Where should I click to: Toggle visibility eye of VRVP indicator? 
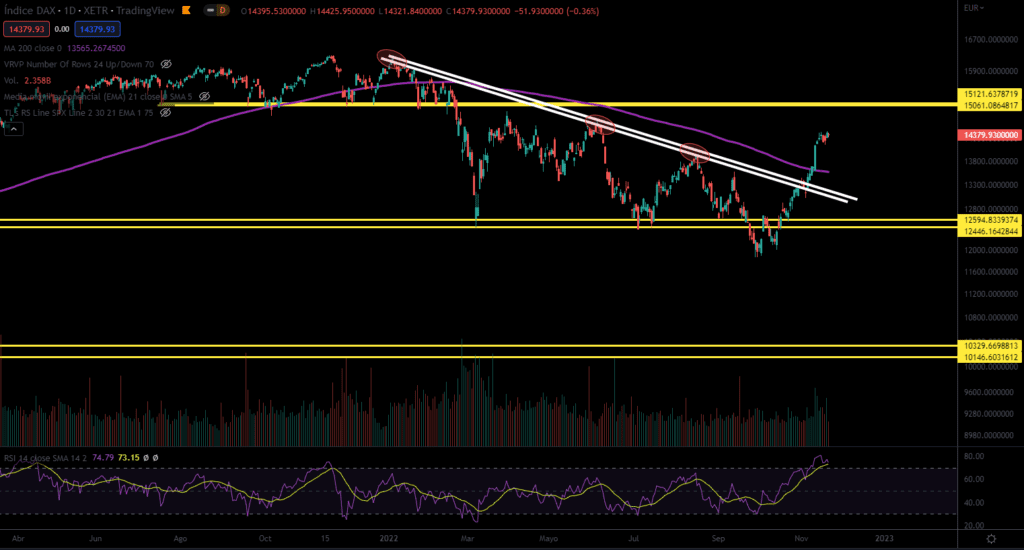167,63
